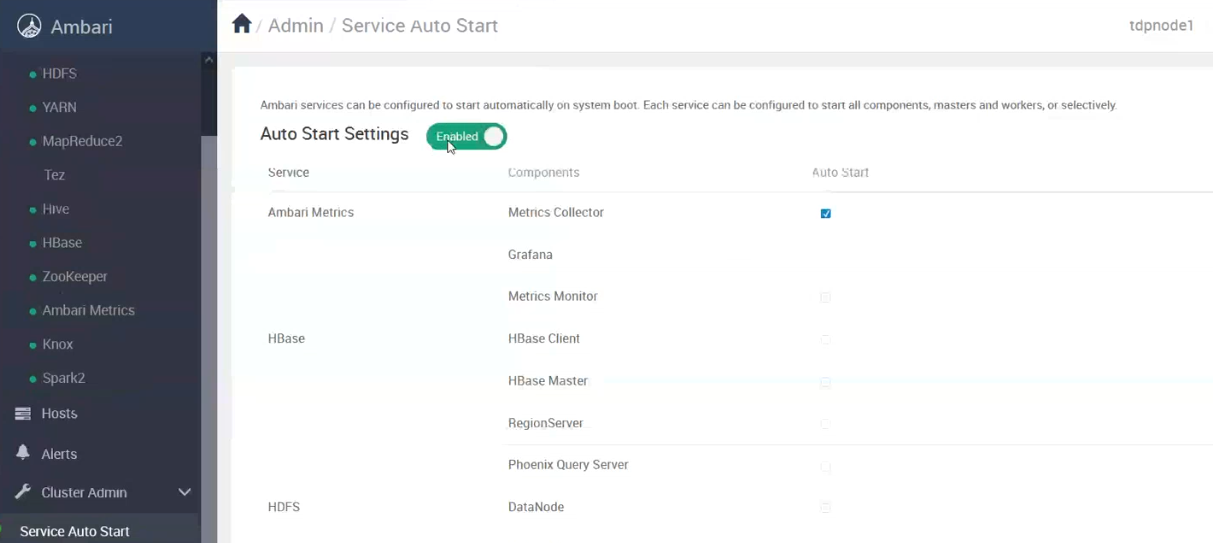This screenshot has width=1213, height=543.
Task: Click the Ambari logo icon
Action: [29, 27]
